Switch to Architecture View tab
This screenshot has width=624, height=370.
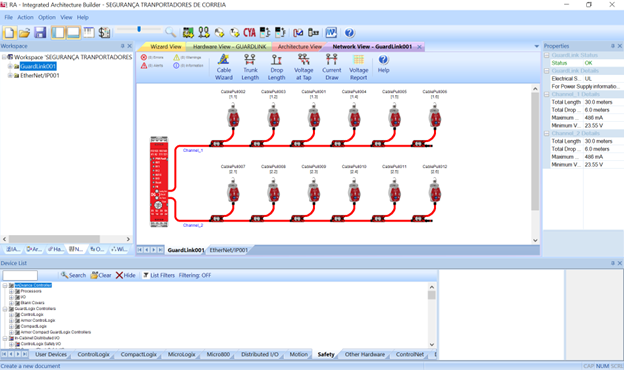300,47
